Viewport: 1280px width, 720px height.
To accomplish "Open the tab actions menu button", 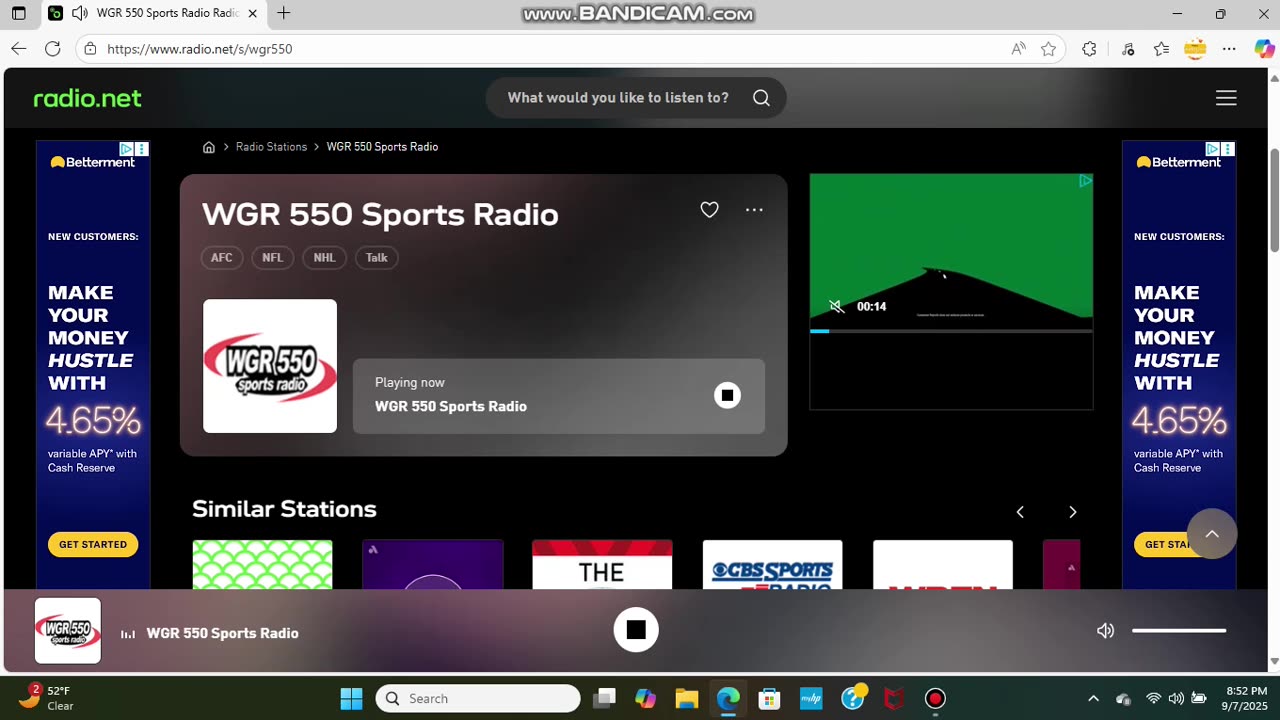I will pos(19,14).
